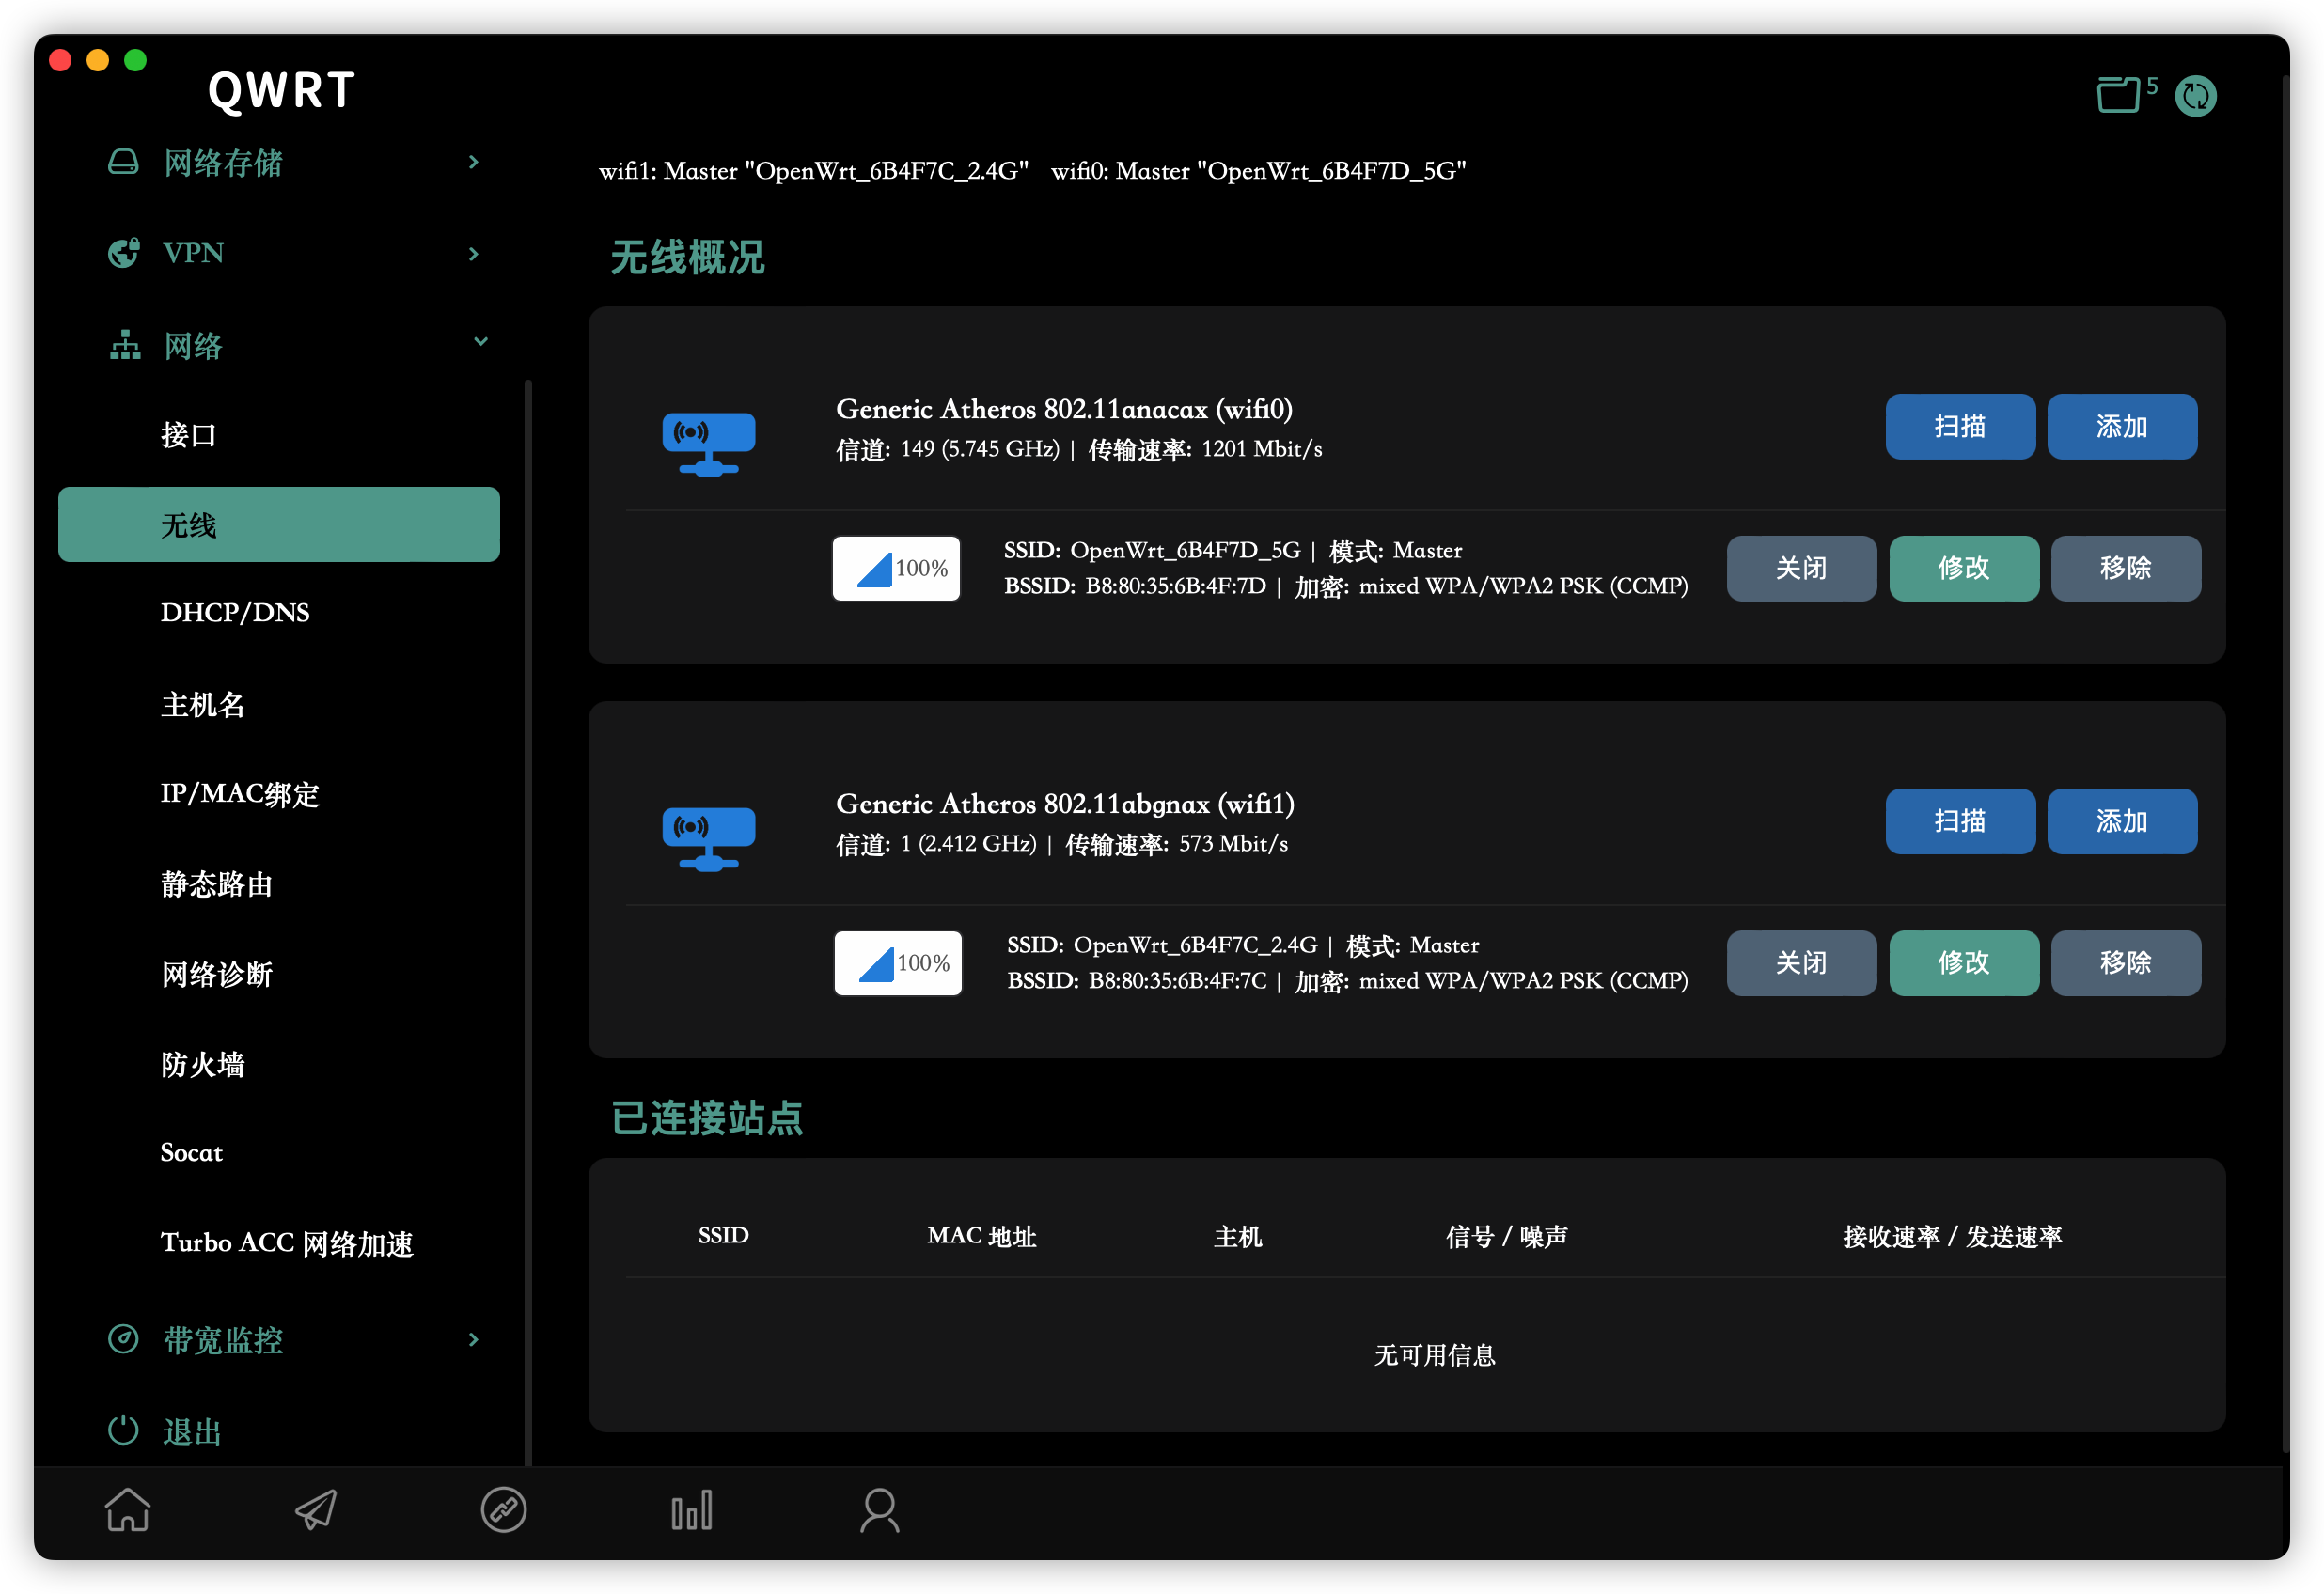Click the bar chart icon in bottom bar
This screenshot has height=1594, width=2324.
tap(691, 1510)
